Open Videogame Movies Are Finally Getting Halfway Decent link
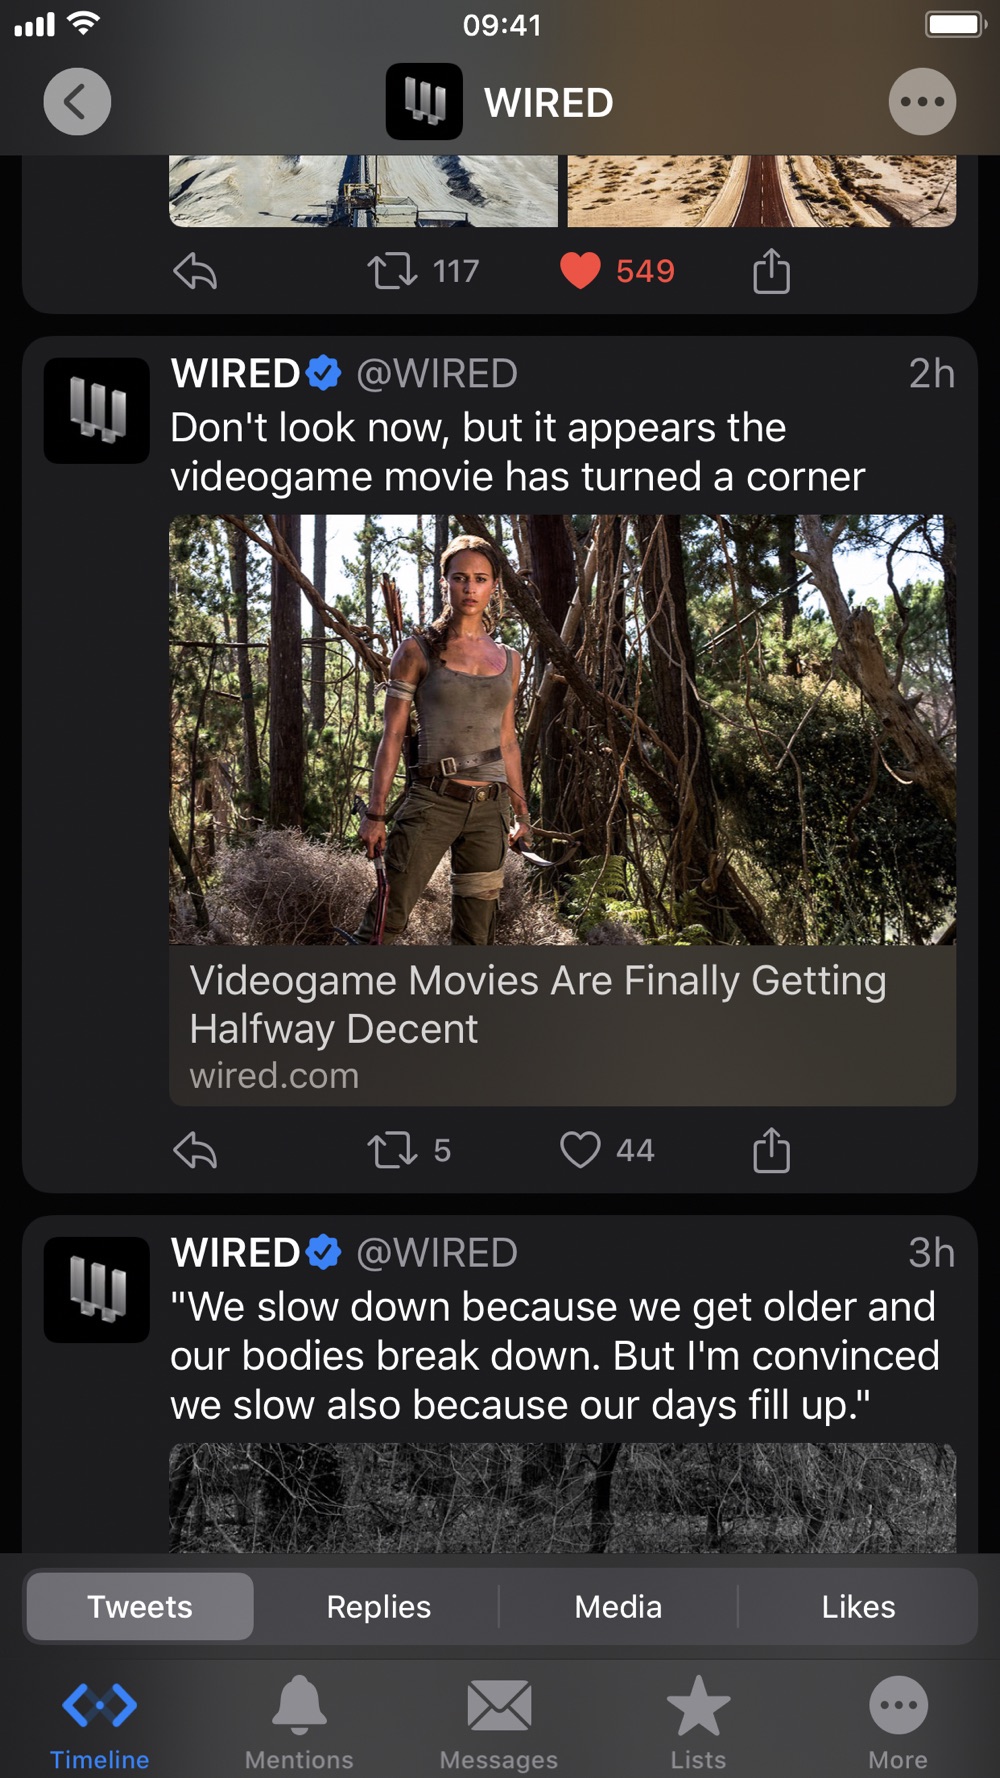The height and width of the screenshot is (1778, 1000). pos(562,1026)
